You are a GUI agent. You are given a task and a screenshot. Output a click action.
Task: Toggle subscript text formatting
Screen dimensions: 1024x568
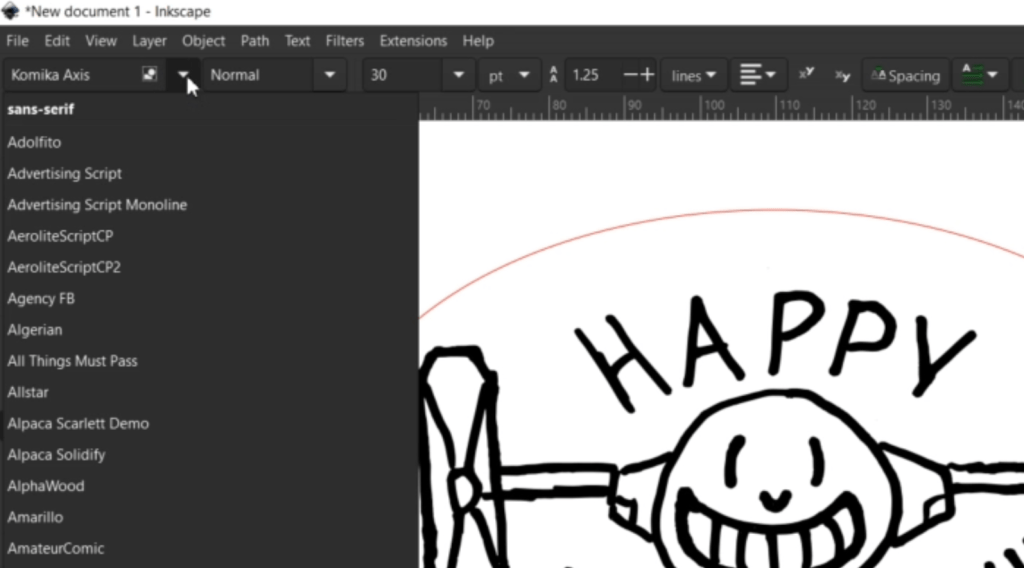click(x=842, y=75)
